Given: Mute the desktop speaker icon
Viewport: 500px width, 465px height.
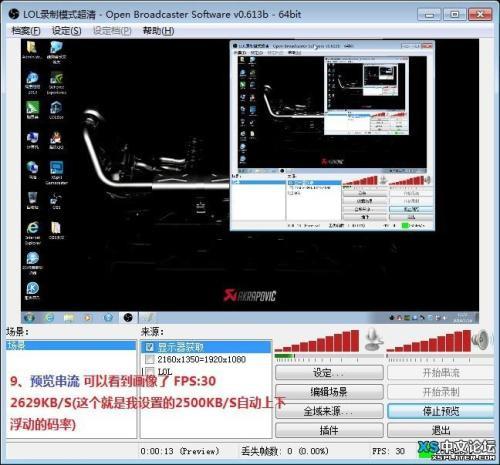Looking at the screenshot, I should 481,340.
